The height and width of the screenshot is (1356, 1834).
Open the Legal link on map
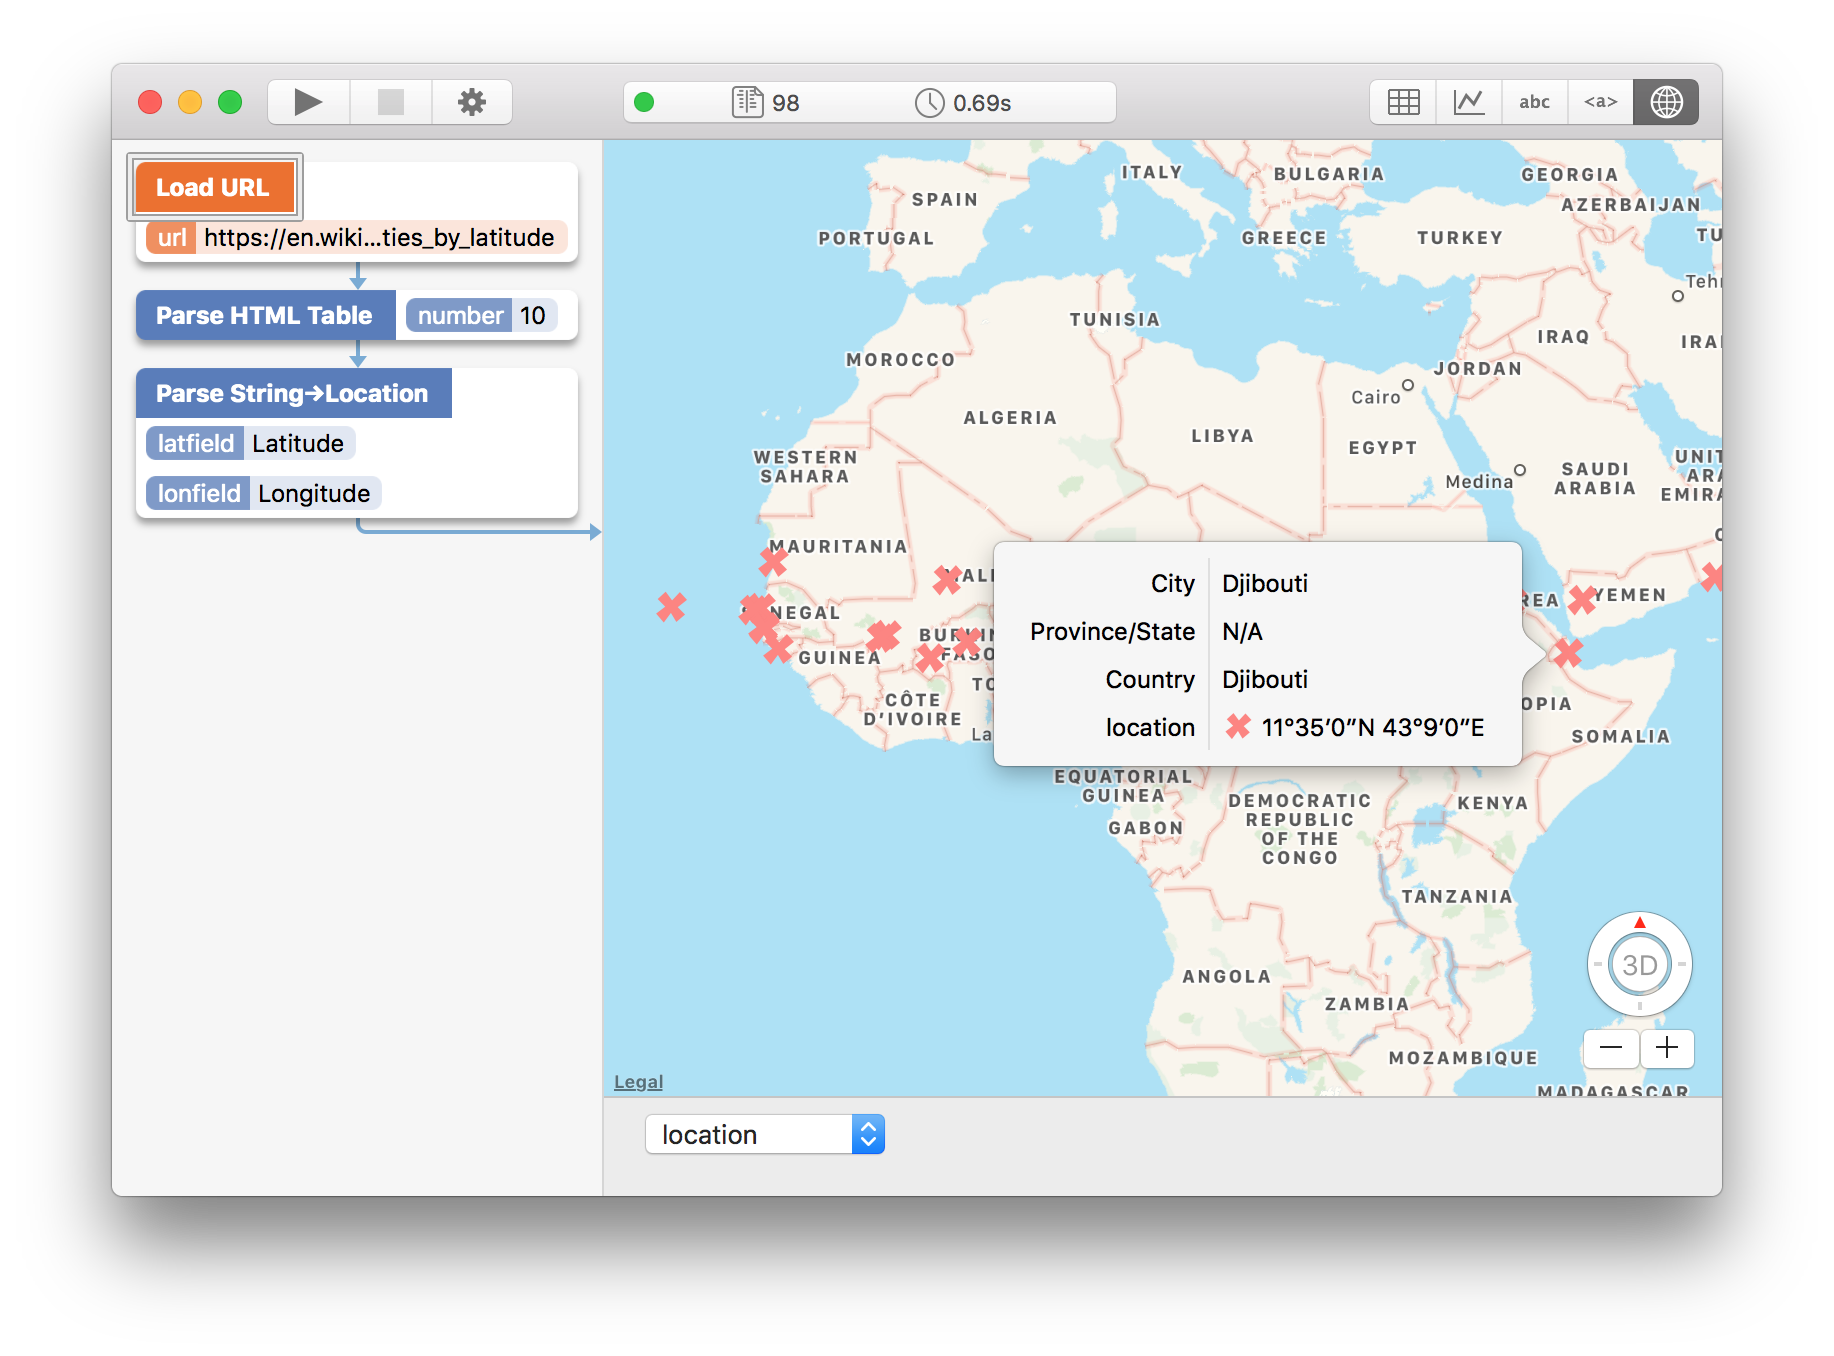[x=638, y=1082]
